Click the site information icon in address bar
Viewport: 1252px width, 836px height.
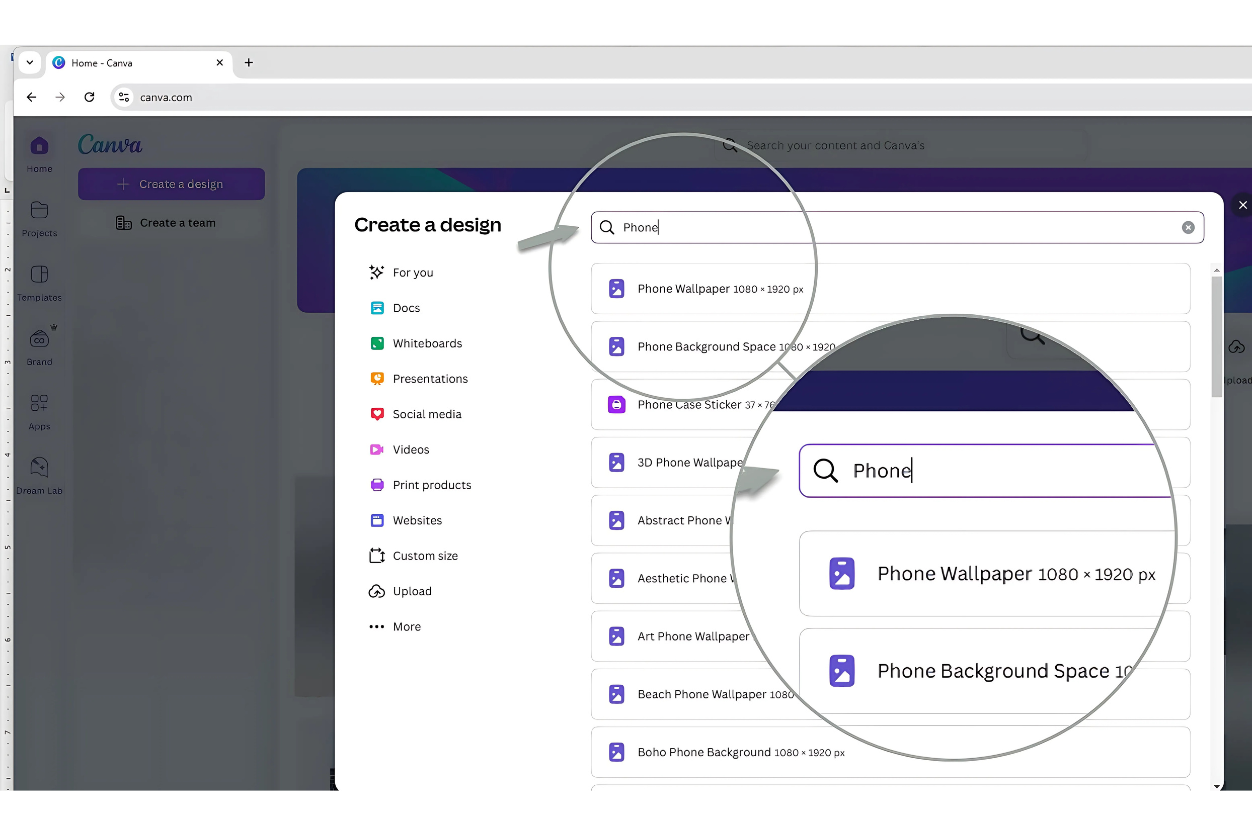tap(124, 97)
